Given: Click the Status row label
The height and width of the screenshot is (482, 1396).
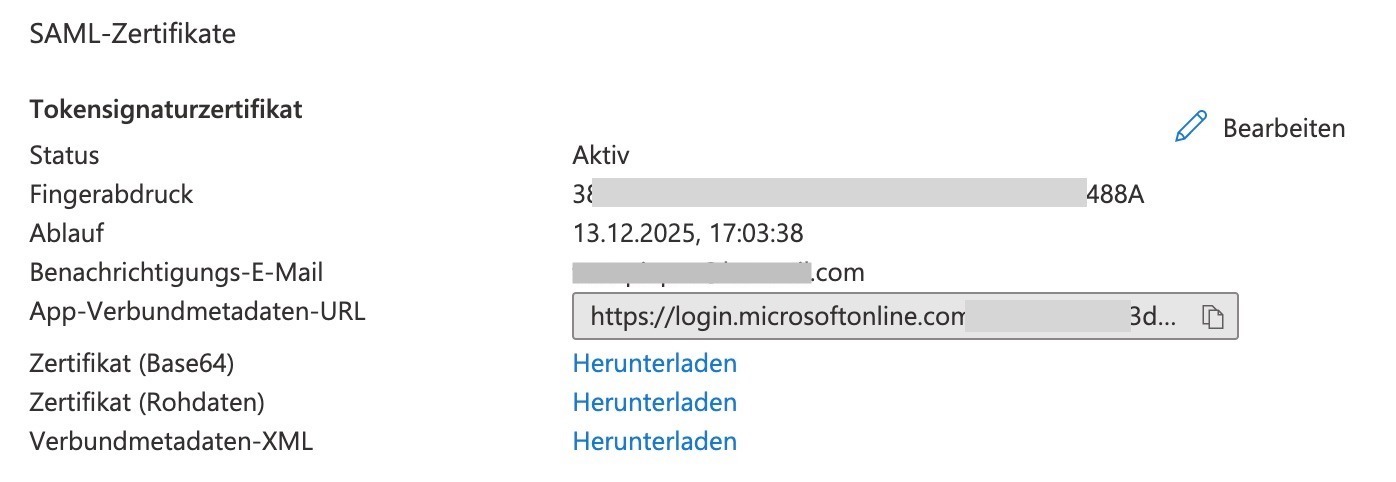Looking at the screenshot, I should click(x=65, y=155).
